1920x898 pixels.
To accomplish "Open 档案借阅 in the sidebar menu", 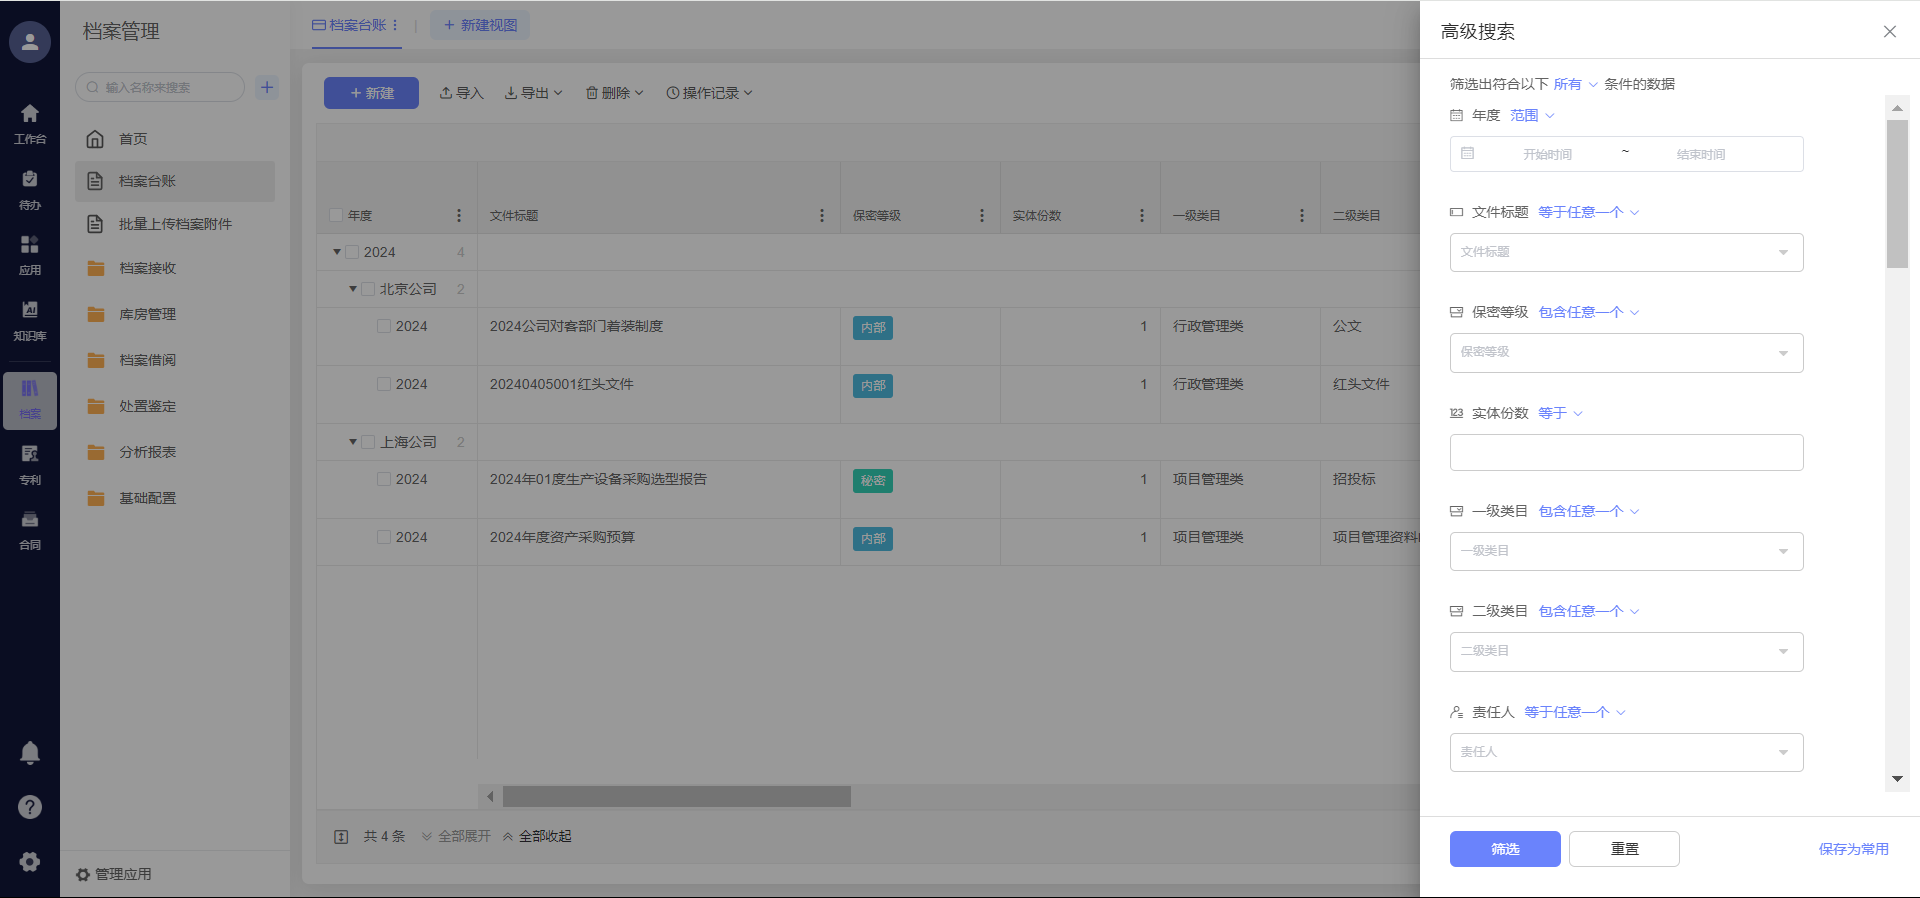I will point(147,360).
